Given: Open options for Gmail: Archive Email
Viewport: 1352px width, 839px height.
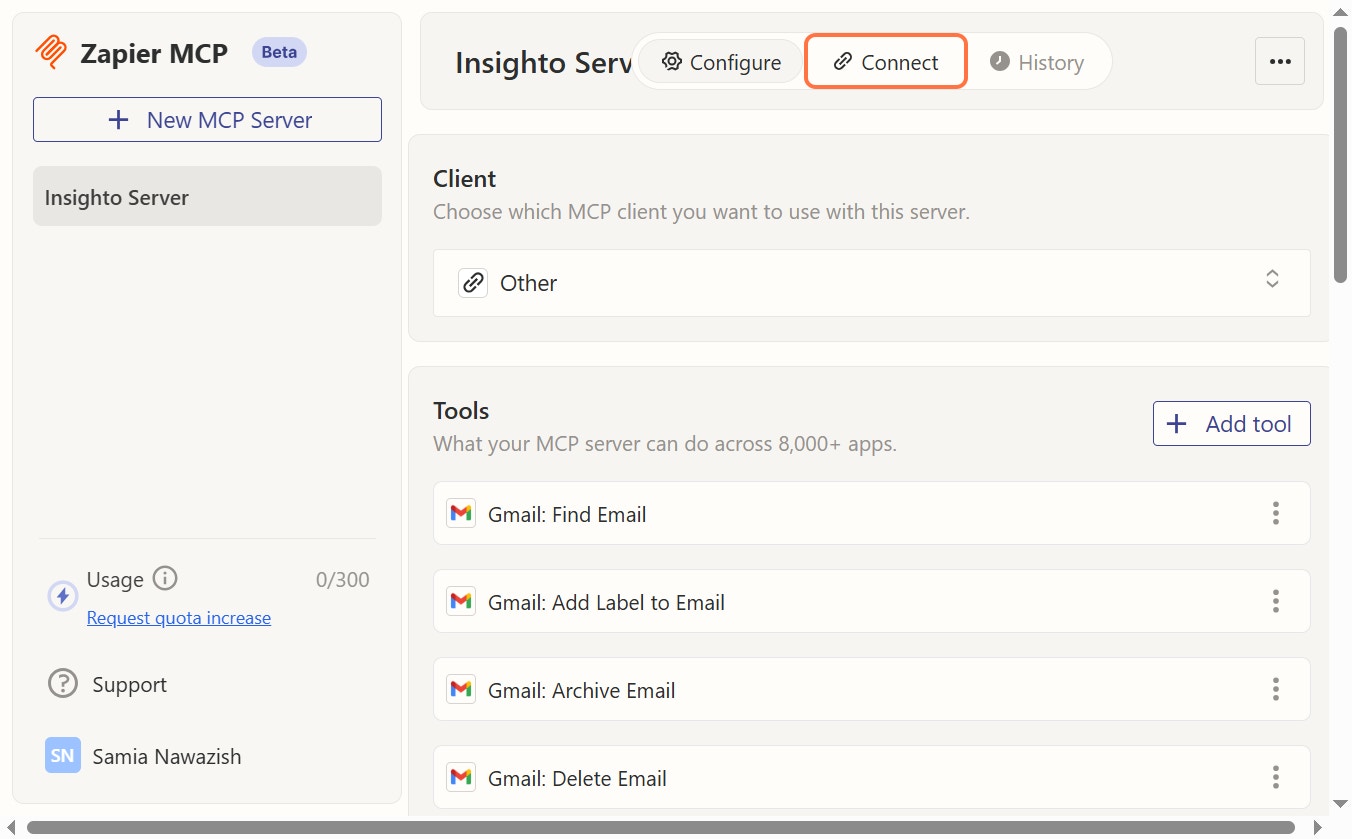Looking at the screenshot, I should [1276, 690].
